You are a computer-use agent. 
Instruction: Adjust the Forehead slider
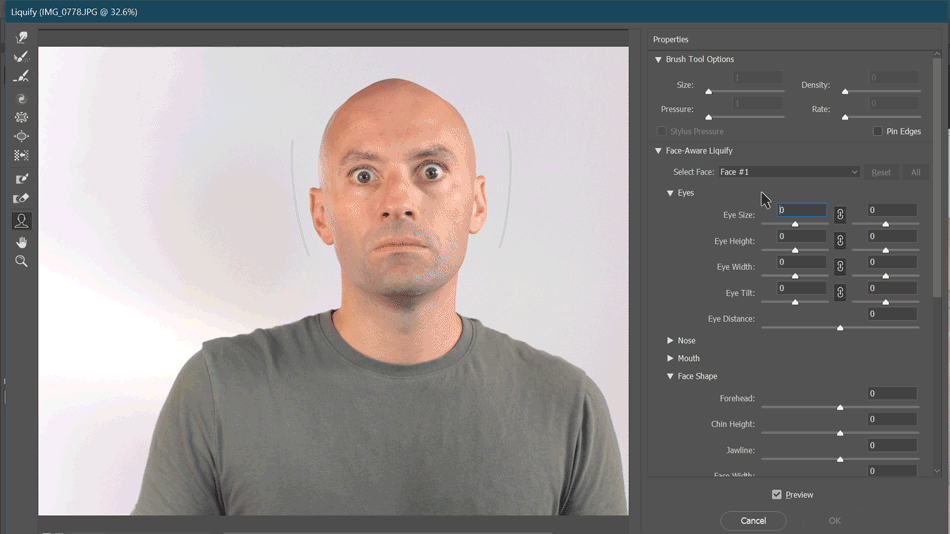pyautogui.click(x=840, y=407)
